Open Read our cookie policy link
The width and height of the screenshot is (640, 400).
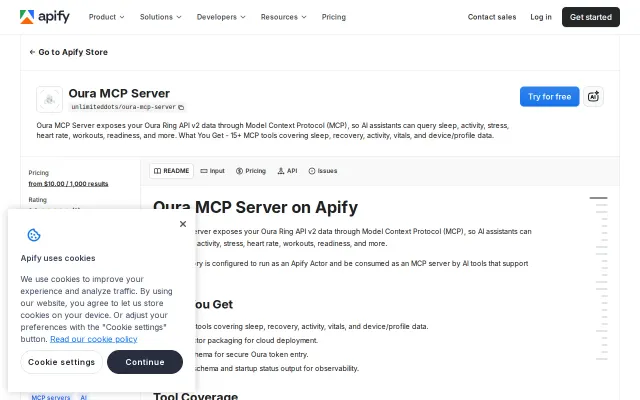[93, 339]
